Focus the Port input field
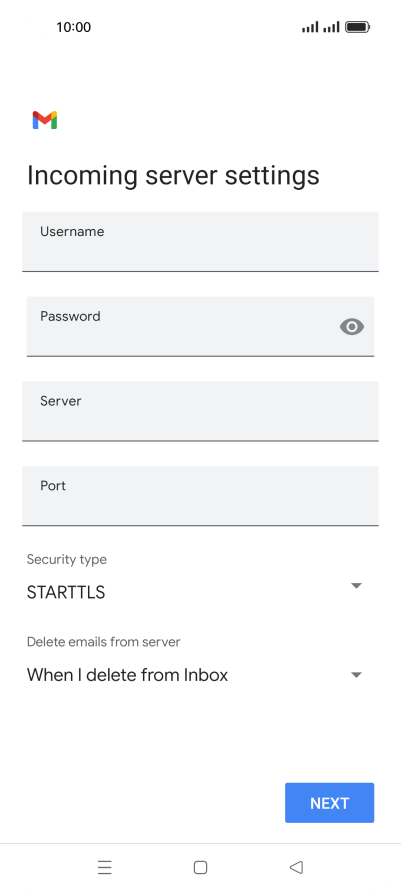 (200, 496)
